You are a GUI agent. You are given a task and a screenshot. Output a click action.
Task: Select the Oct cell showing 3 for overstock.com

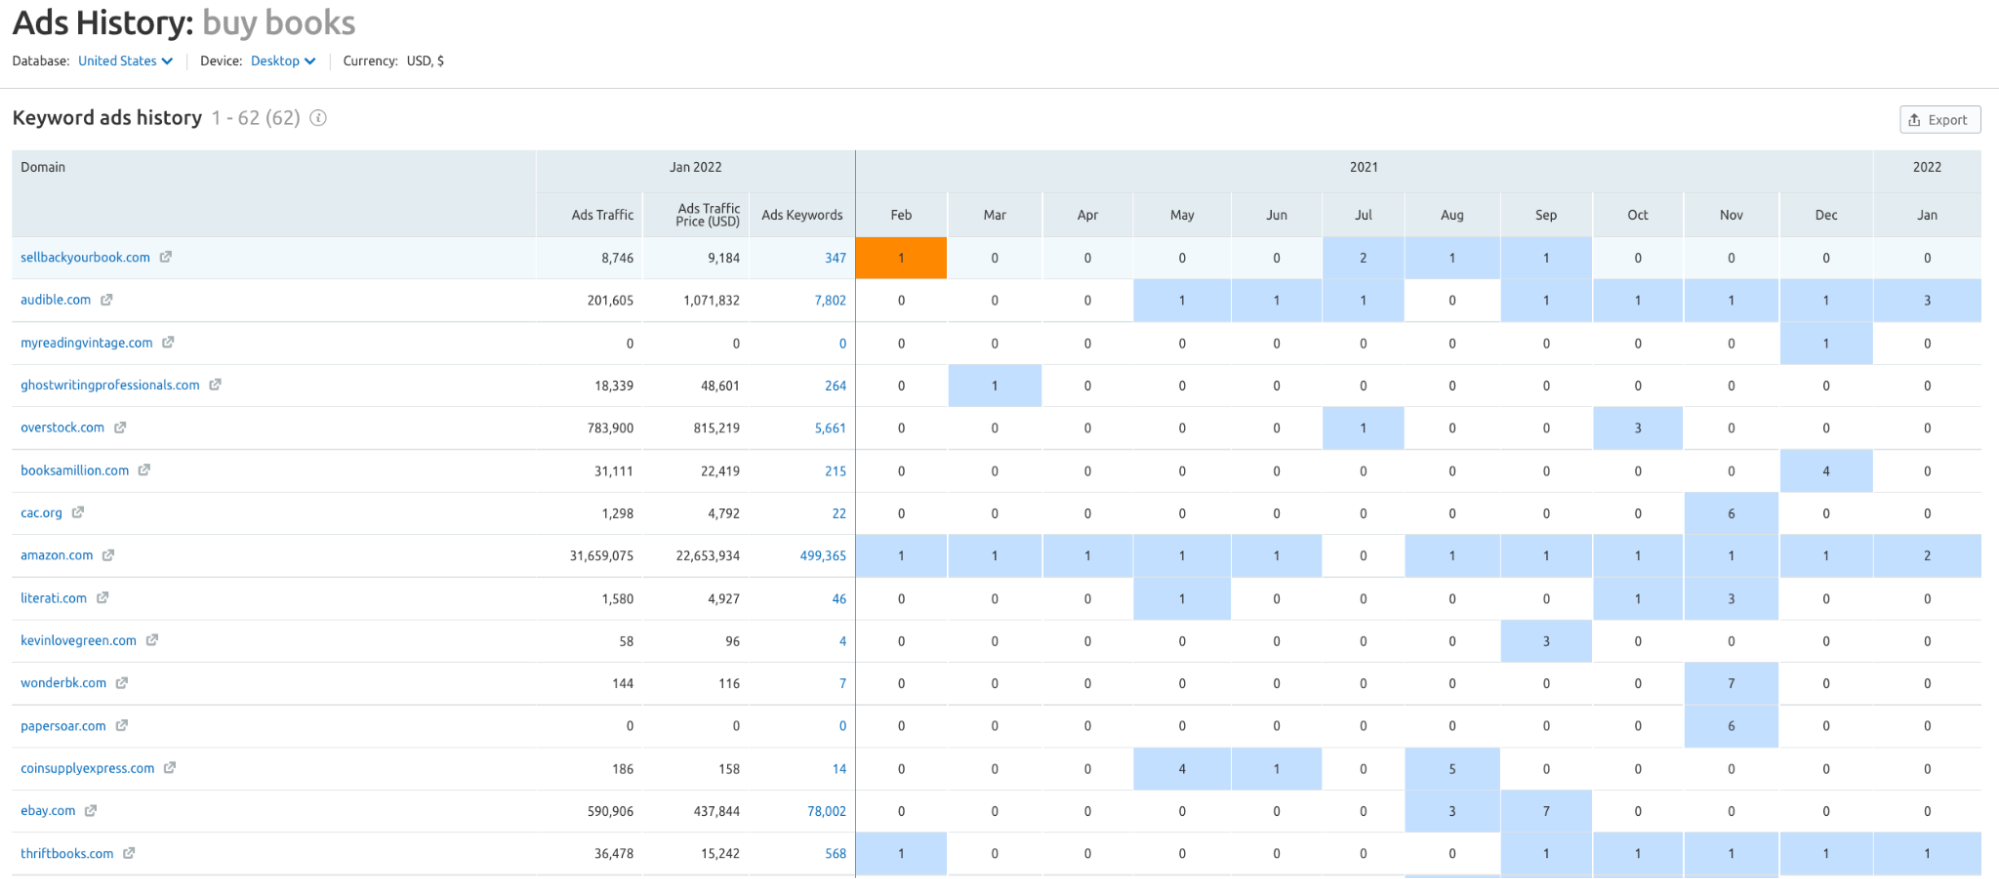tap(1638, 428)
